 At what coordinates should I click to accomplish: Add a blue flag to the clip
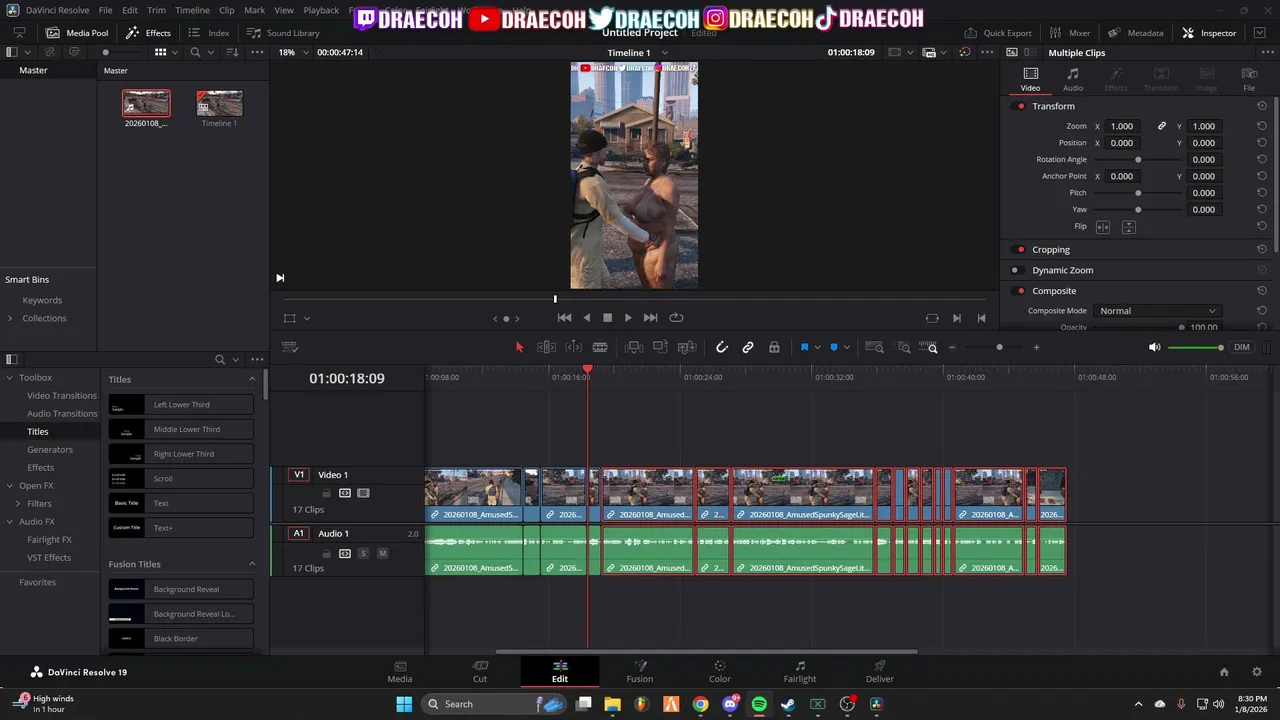click(804, 347)
